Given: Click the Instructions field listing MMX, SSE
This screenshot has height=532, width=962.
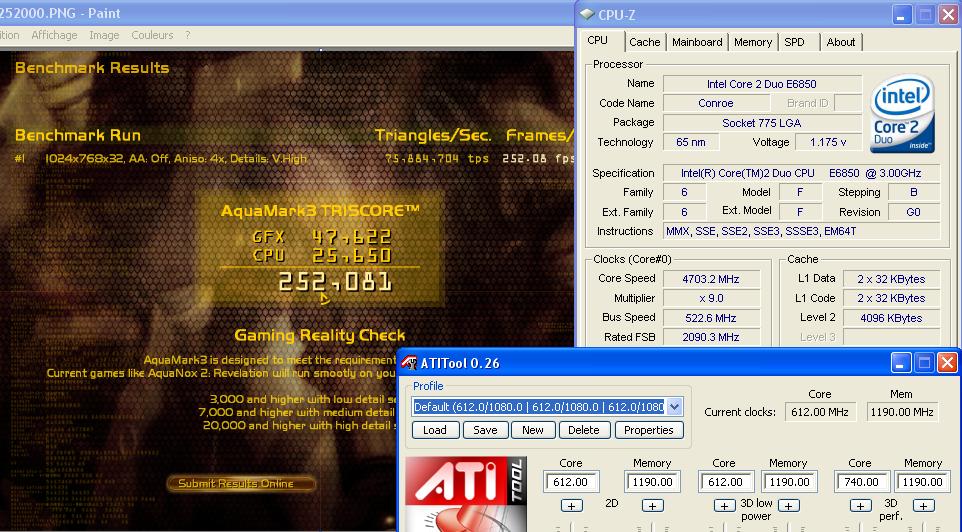Looking at the screenshot, I should point(802,231).
